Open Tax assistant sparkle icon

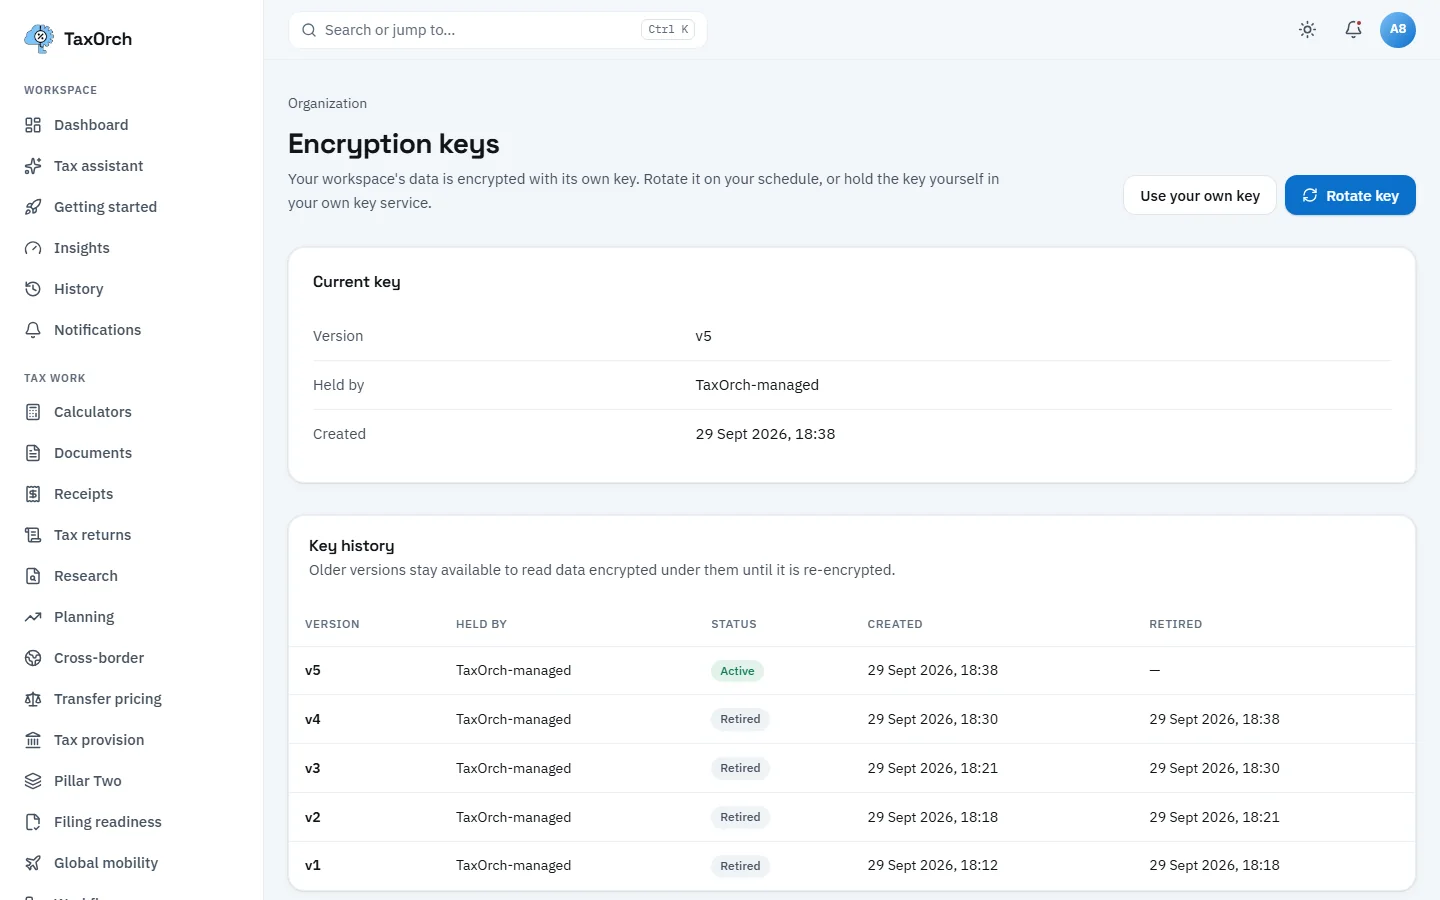33,166
